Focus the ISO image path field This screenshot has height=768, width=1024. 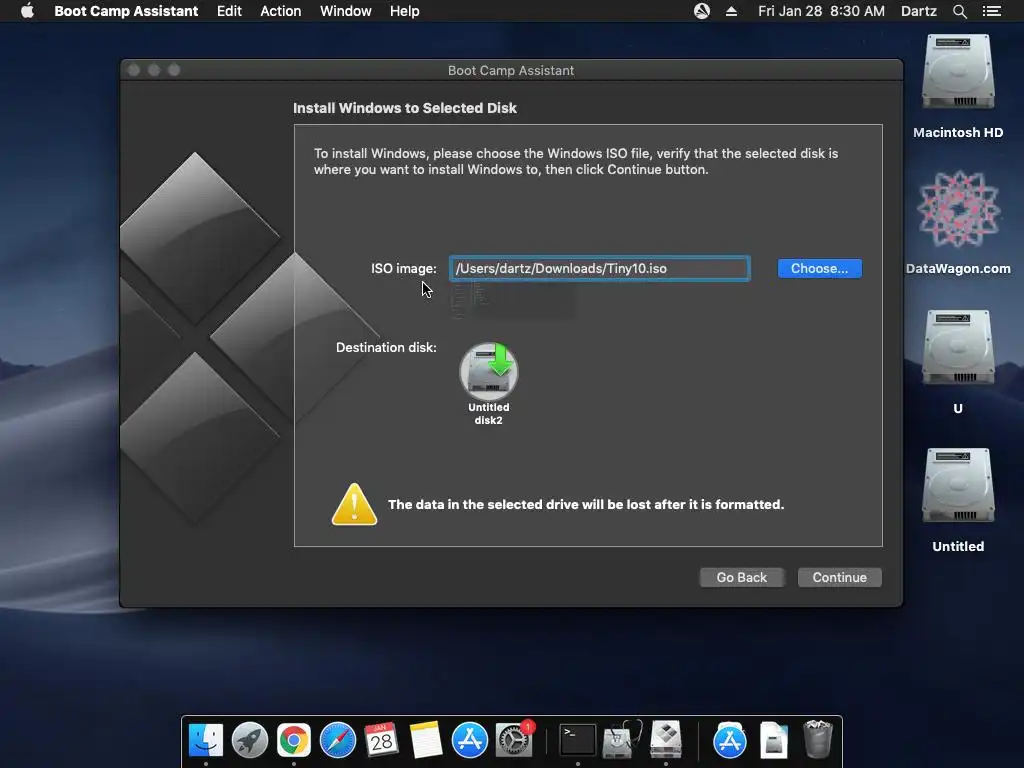click(600, 268)
